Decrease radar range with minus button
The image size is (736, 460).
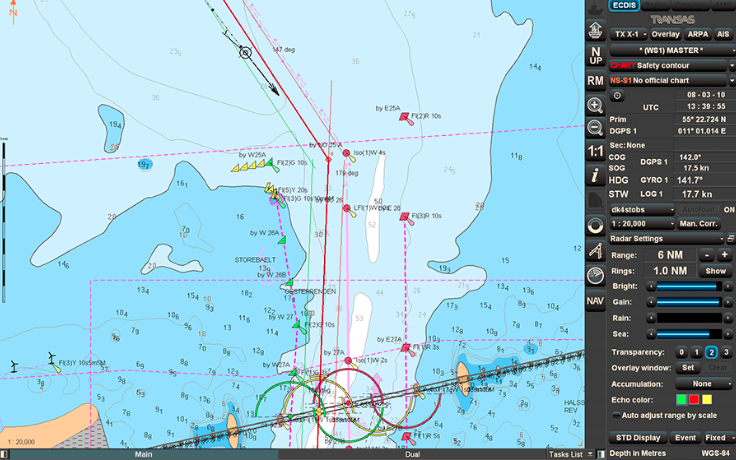tap(706, 255)
